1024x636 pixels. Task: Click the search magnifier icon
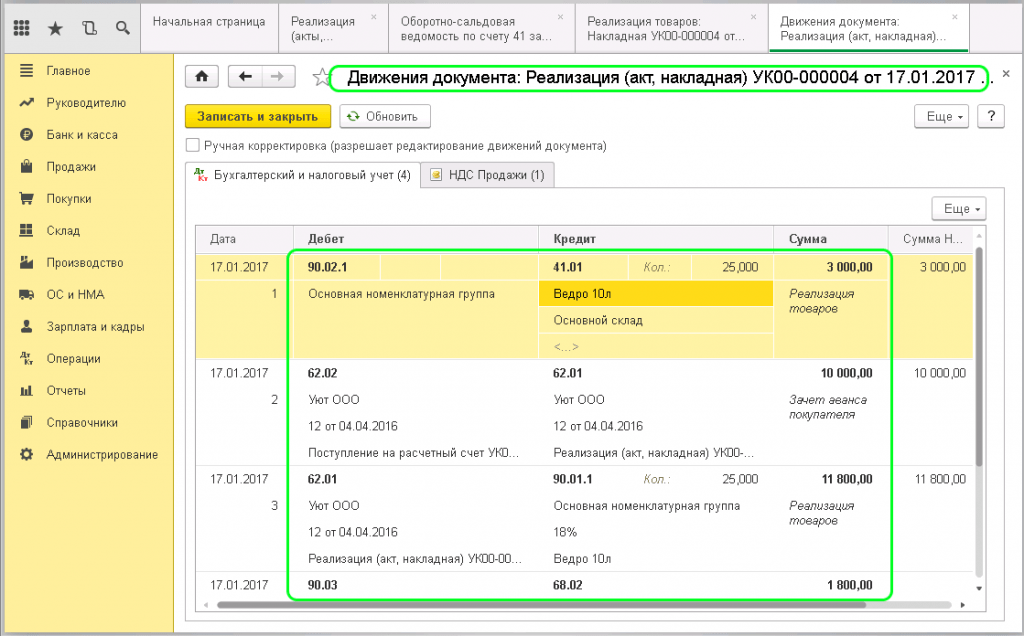point(121,28)
